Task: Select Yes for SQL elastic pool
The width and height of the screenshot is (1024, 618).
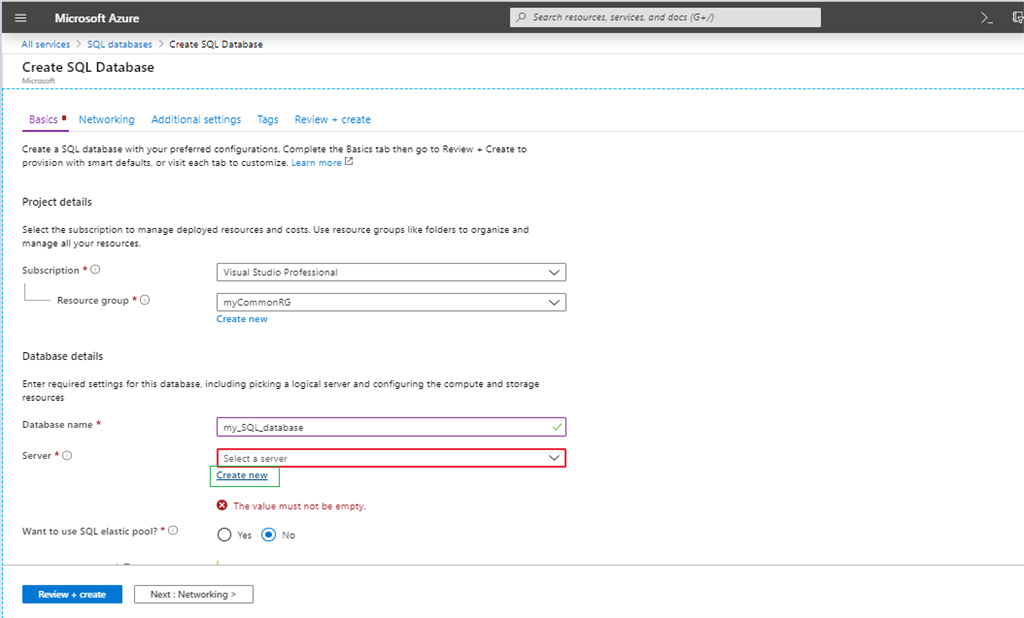Action: pyautogui.click(x=224, y=535)
